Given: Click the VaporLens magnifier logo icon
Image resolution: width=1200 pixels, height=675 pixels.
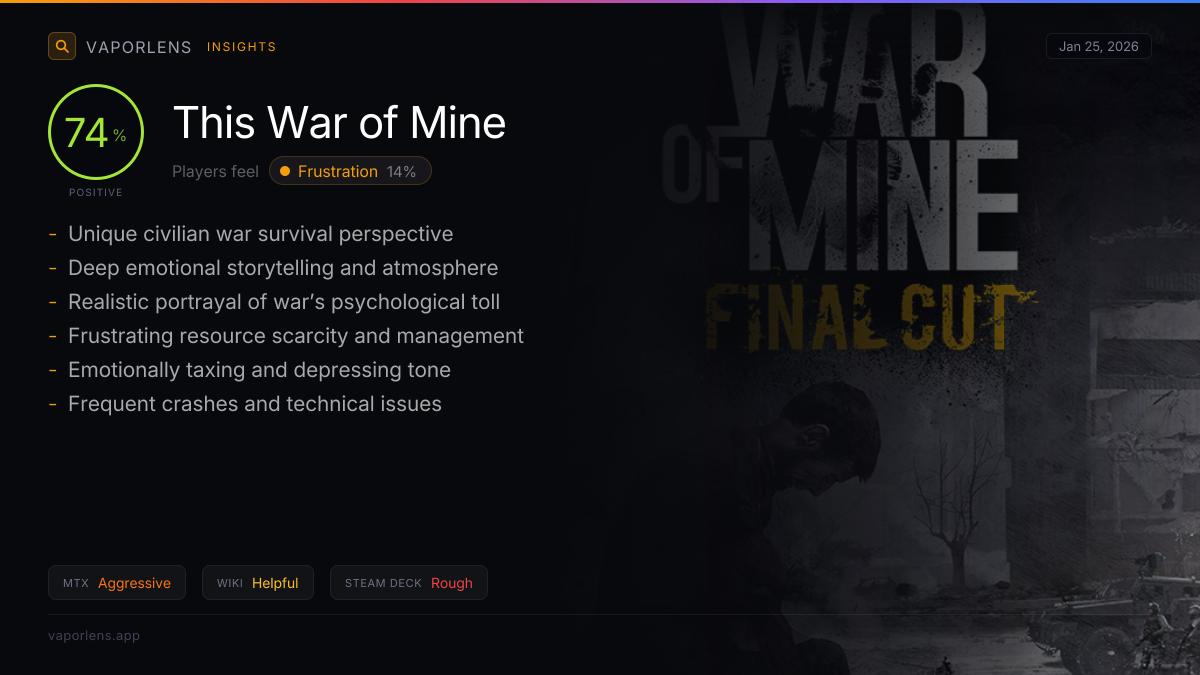Looking at the screenshot, I should [x=62, y=46].
